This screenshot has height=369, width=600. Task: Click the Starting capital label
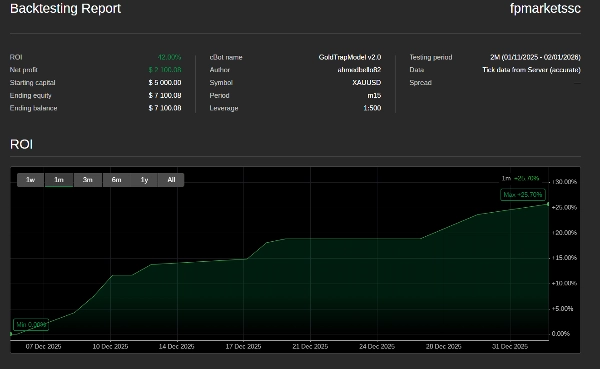pos(33,83)
